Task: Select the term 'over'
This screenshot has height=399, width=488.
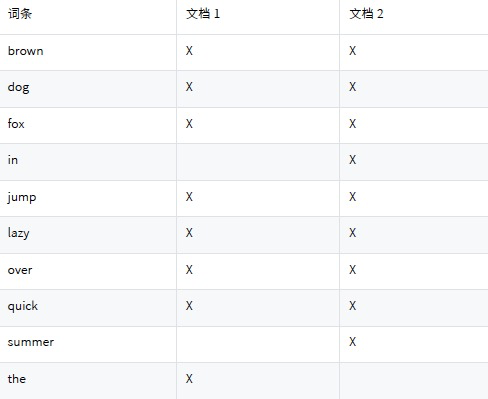Action: click(x=20, y=270)
